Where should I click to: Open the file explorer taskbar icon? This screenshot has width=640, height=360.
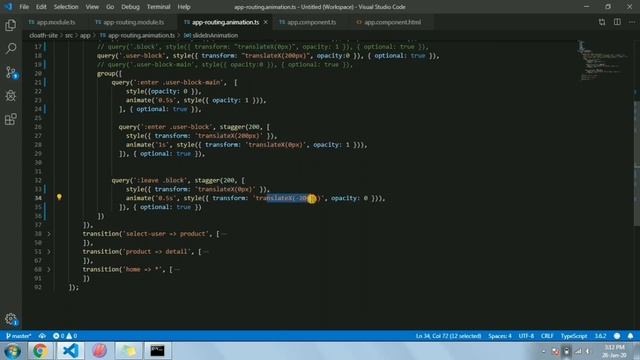(128, 351)
